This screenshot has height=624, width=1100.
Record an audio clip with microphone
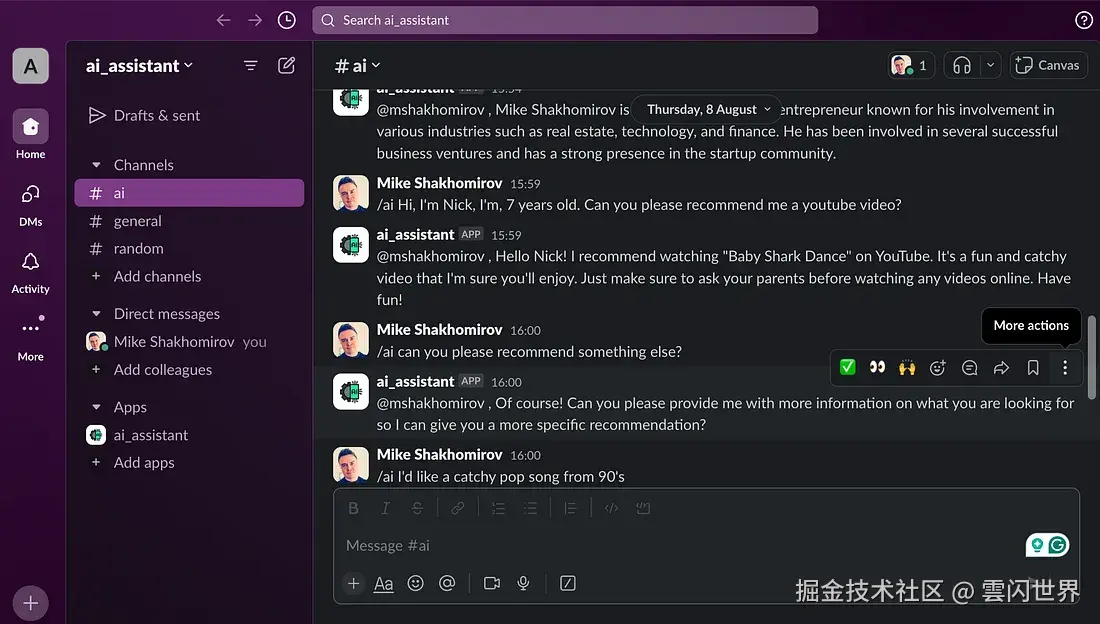(x=523, y=583)
